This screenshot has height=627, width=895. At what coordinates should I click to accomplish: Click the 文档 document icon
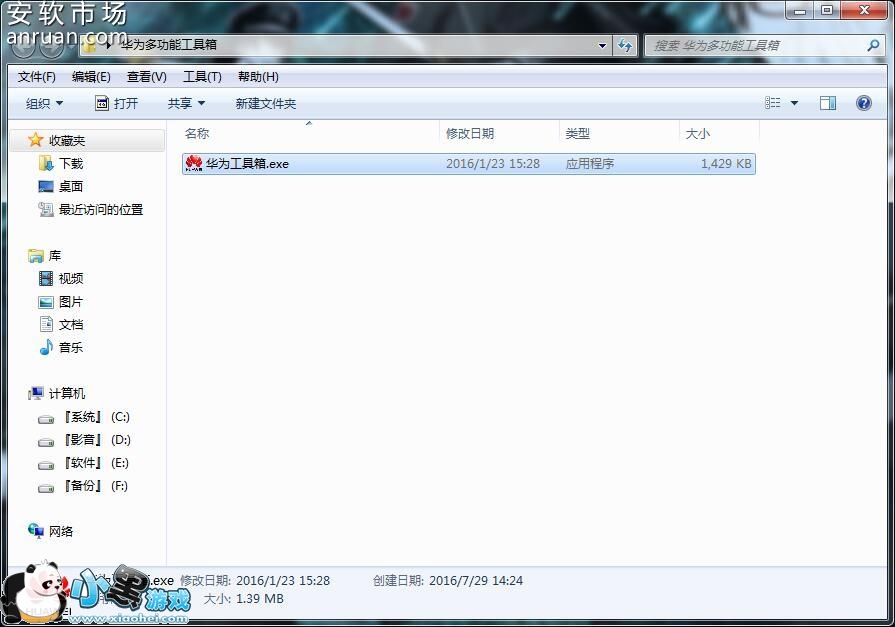pos(46,324)
